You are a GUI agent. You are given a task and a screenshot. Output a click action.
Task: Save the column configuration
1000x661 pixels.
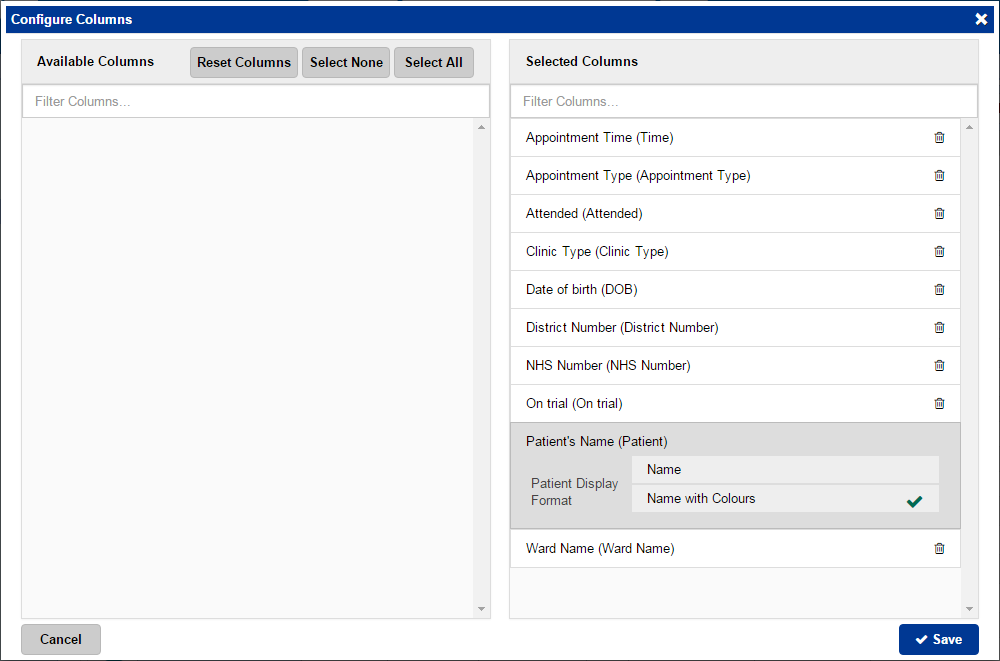(938, 640)
